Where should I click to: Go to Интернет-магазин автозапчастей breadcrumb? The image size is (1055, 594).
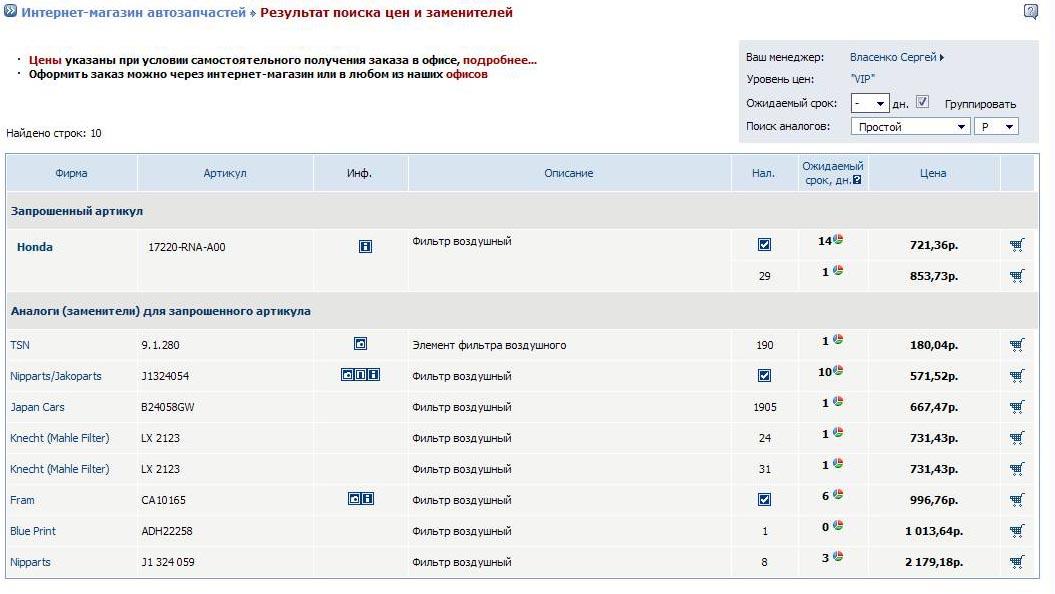(133, 12)
